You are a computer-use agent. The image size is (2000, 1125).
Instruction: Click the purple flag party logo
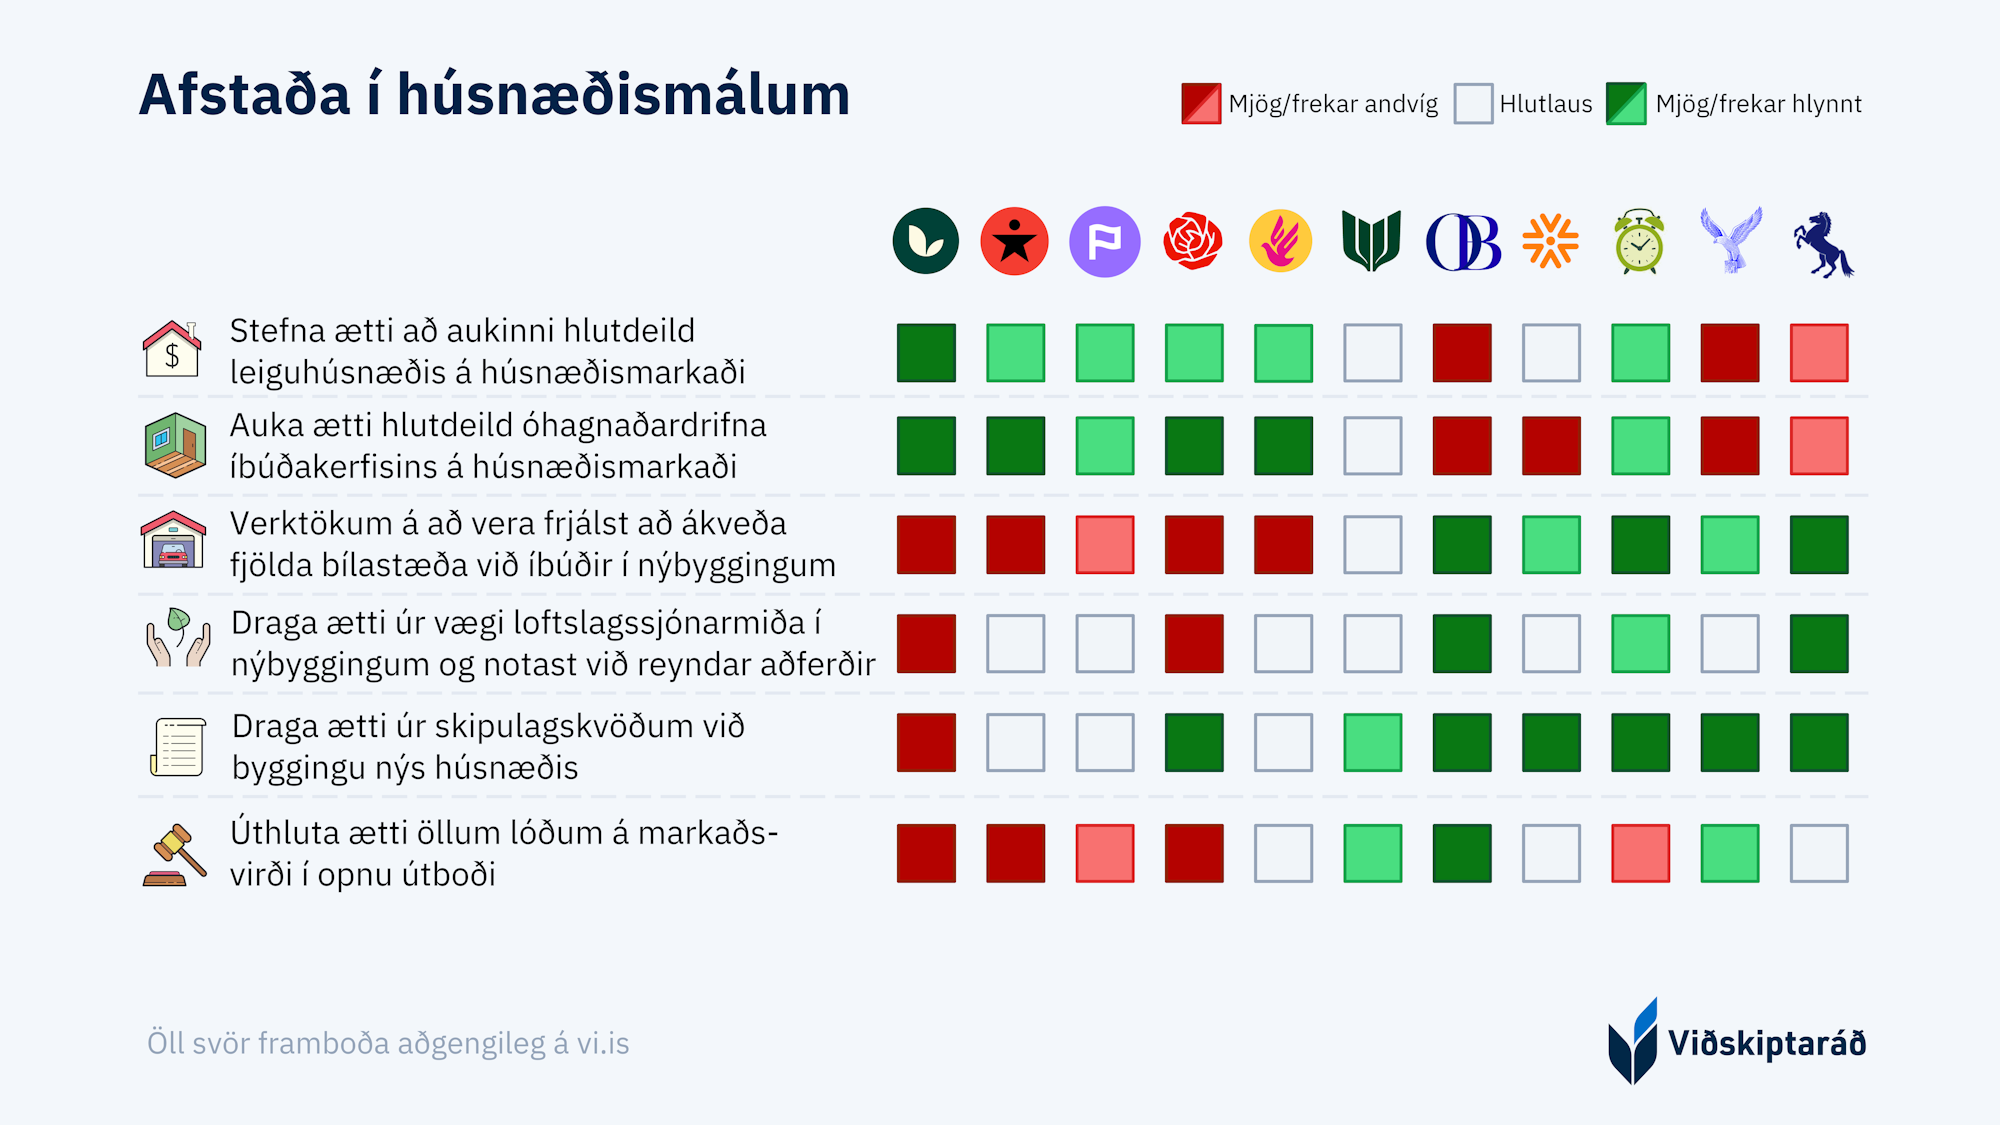point(1104,242)
